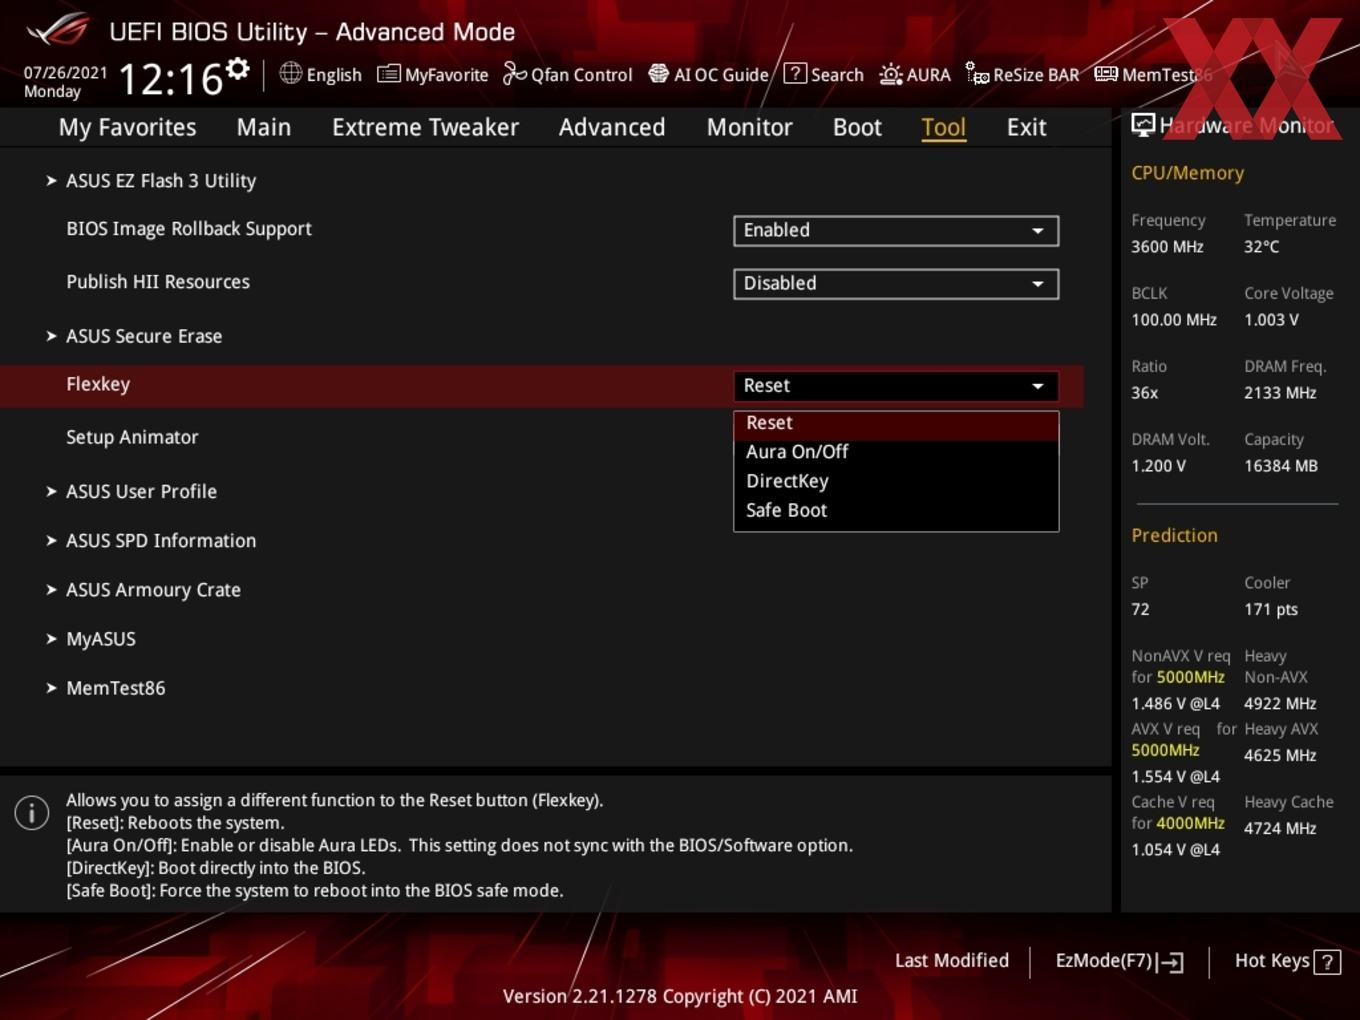Click the 4922 MHz Heavy Non-AVX value

click(1280, 704)
